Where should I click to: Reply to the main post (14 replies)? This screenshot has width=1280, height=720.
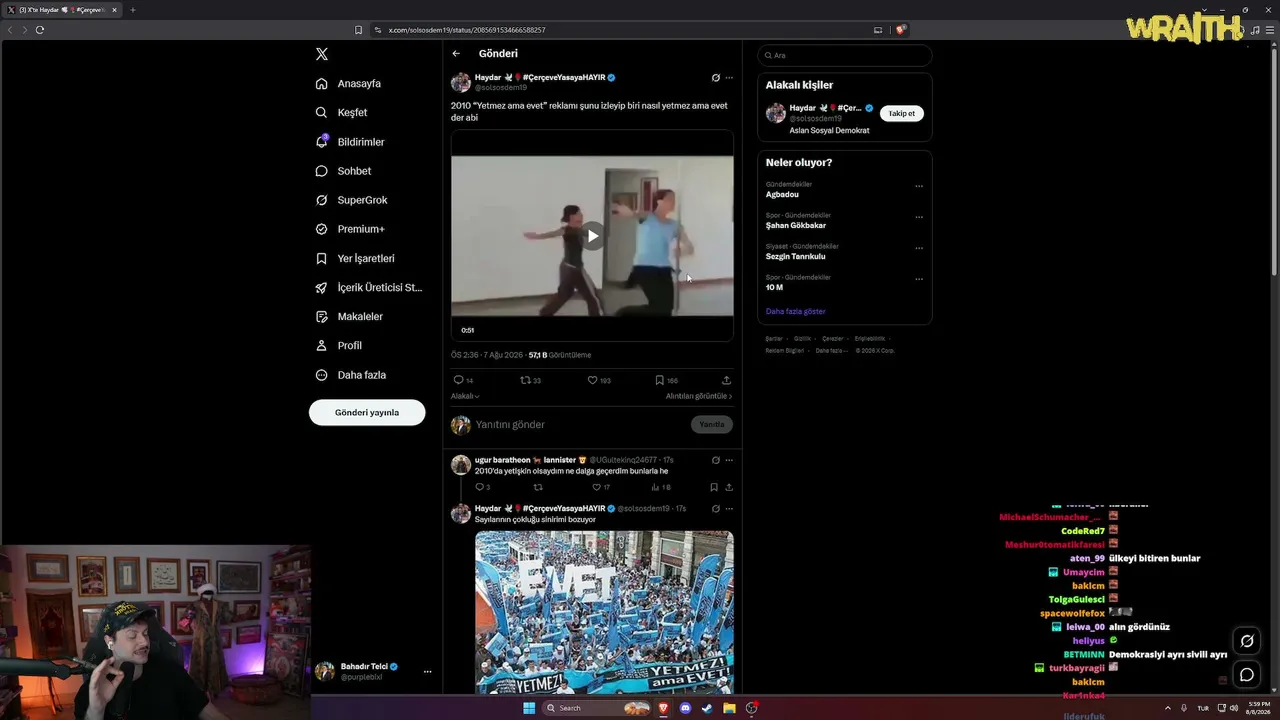pos(463,380)
